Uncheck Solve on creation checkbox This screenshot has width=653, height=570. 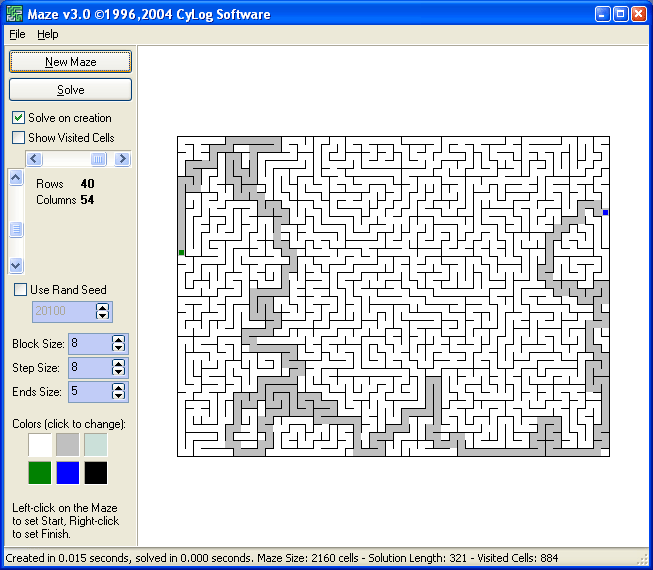coord(18,118)
